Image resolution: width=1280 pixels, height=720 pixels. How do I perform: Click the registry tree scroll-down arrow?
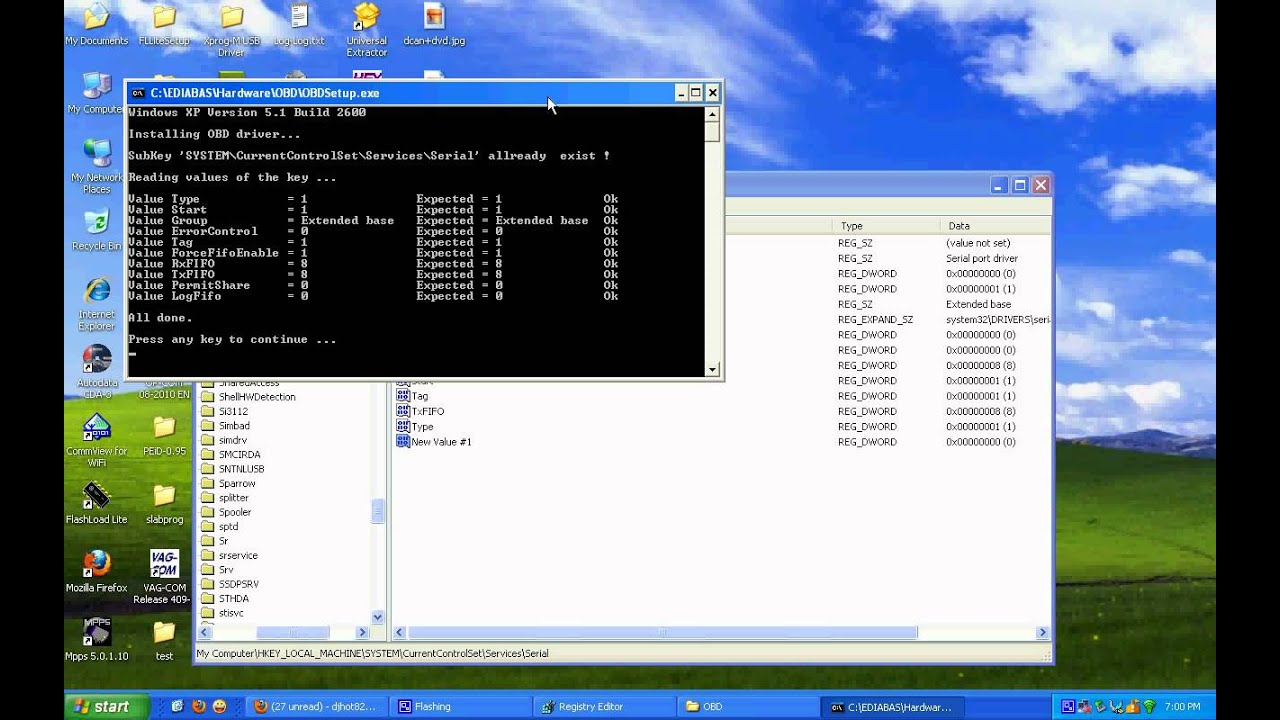378,617
